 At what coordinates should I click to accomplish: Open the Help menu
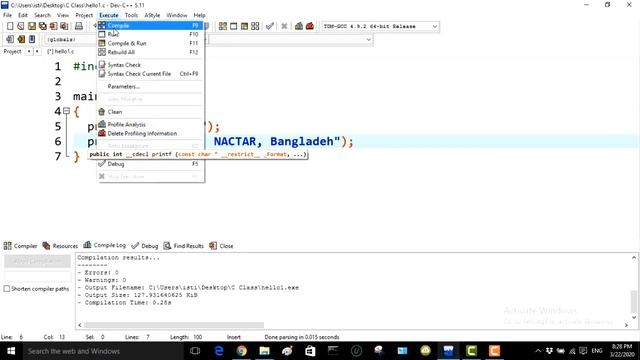[200, 15]
